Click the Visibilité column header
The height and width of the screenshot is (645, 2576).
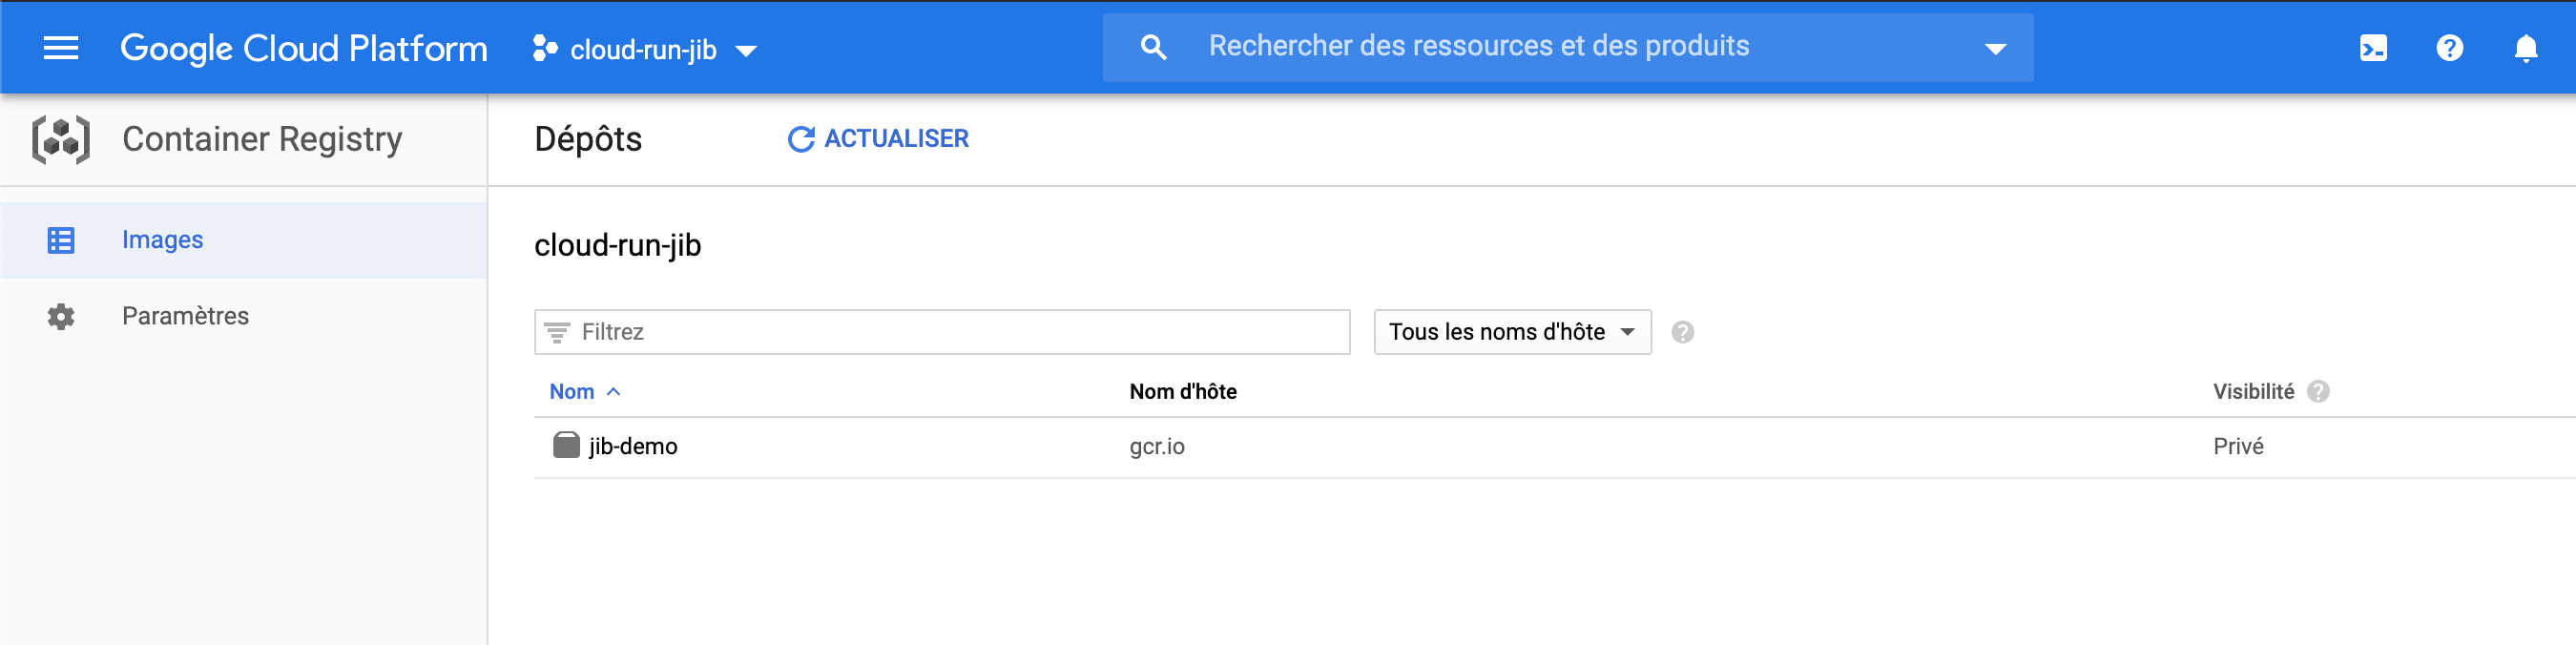pyautogui.click(x=2253, y=392)
